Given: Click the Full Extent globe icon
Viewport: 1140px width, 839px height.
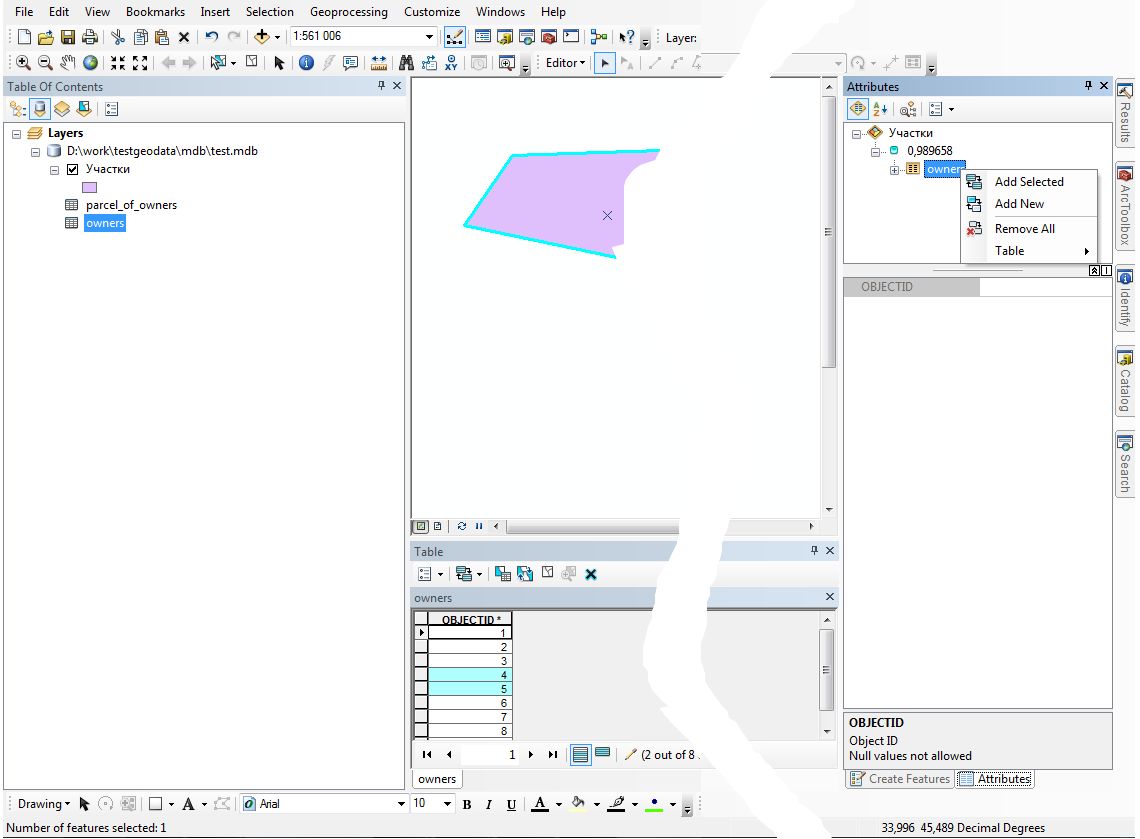Looking at the screenshot, I should click(x=91, y=62).
